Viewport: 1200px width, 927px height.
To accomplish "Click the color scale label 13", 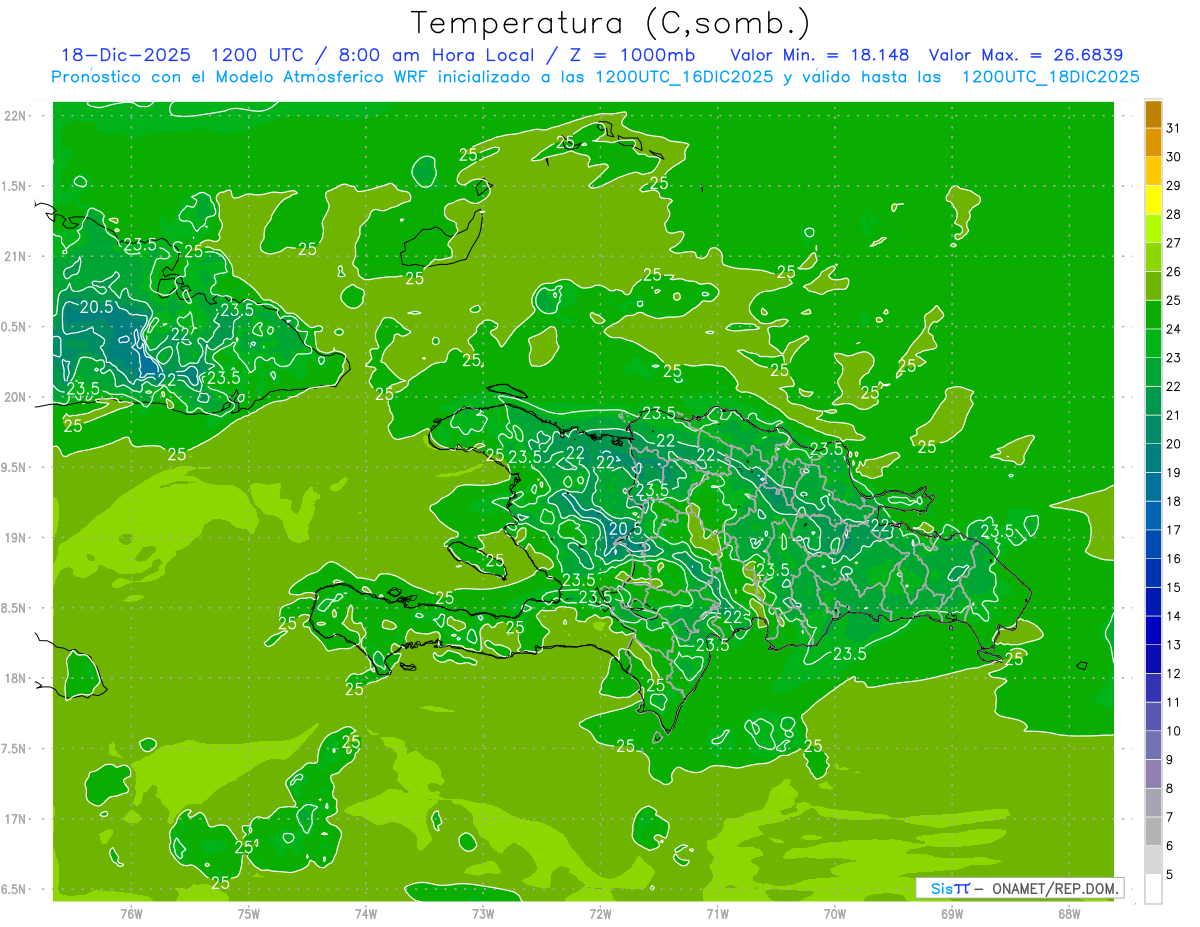I will tap(1173, 645).
